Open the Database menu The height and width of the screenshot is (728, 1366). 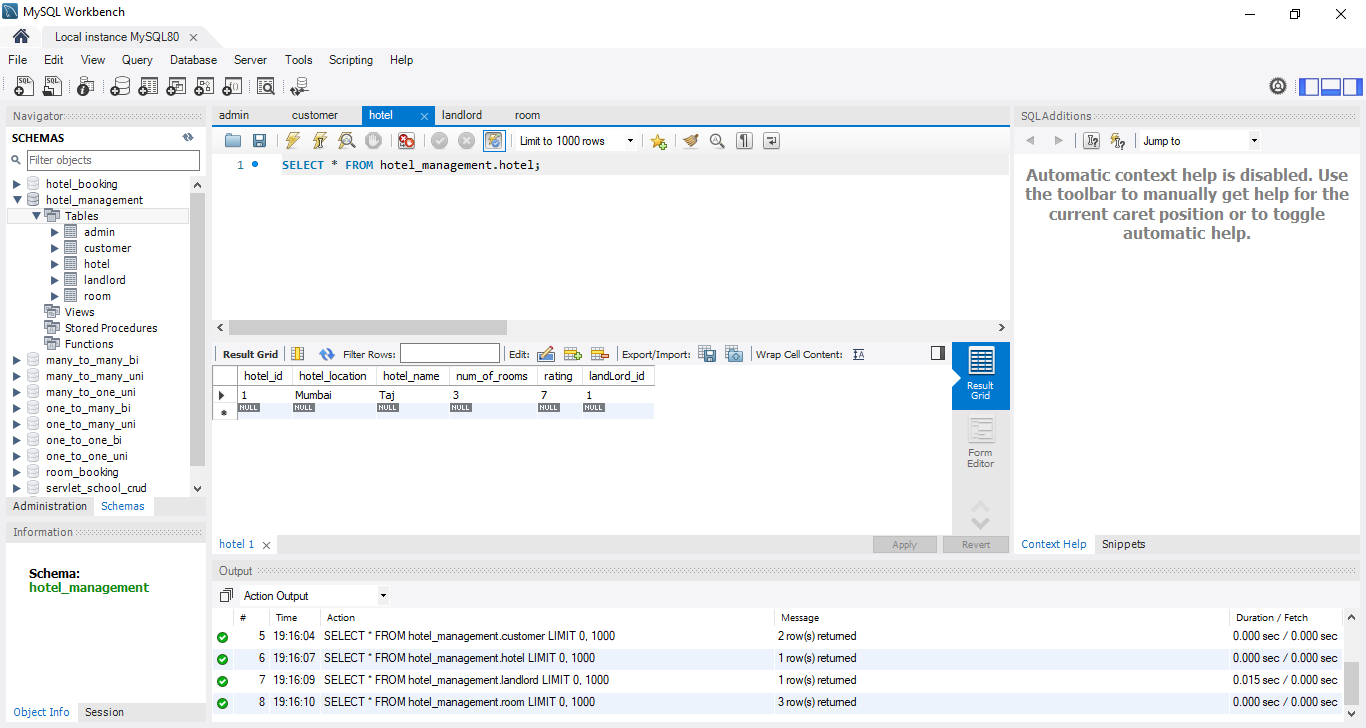(193, 60)
